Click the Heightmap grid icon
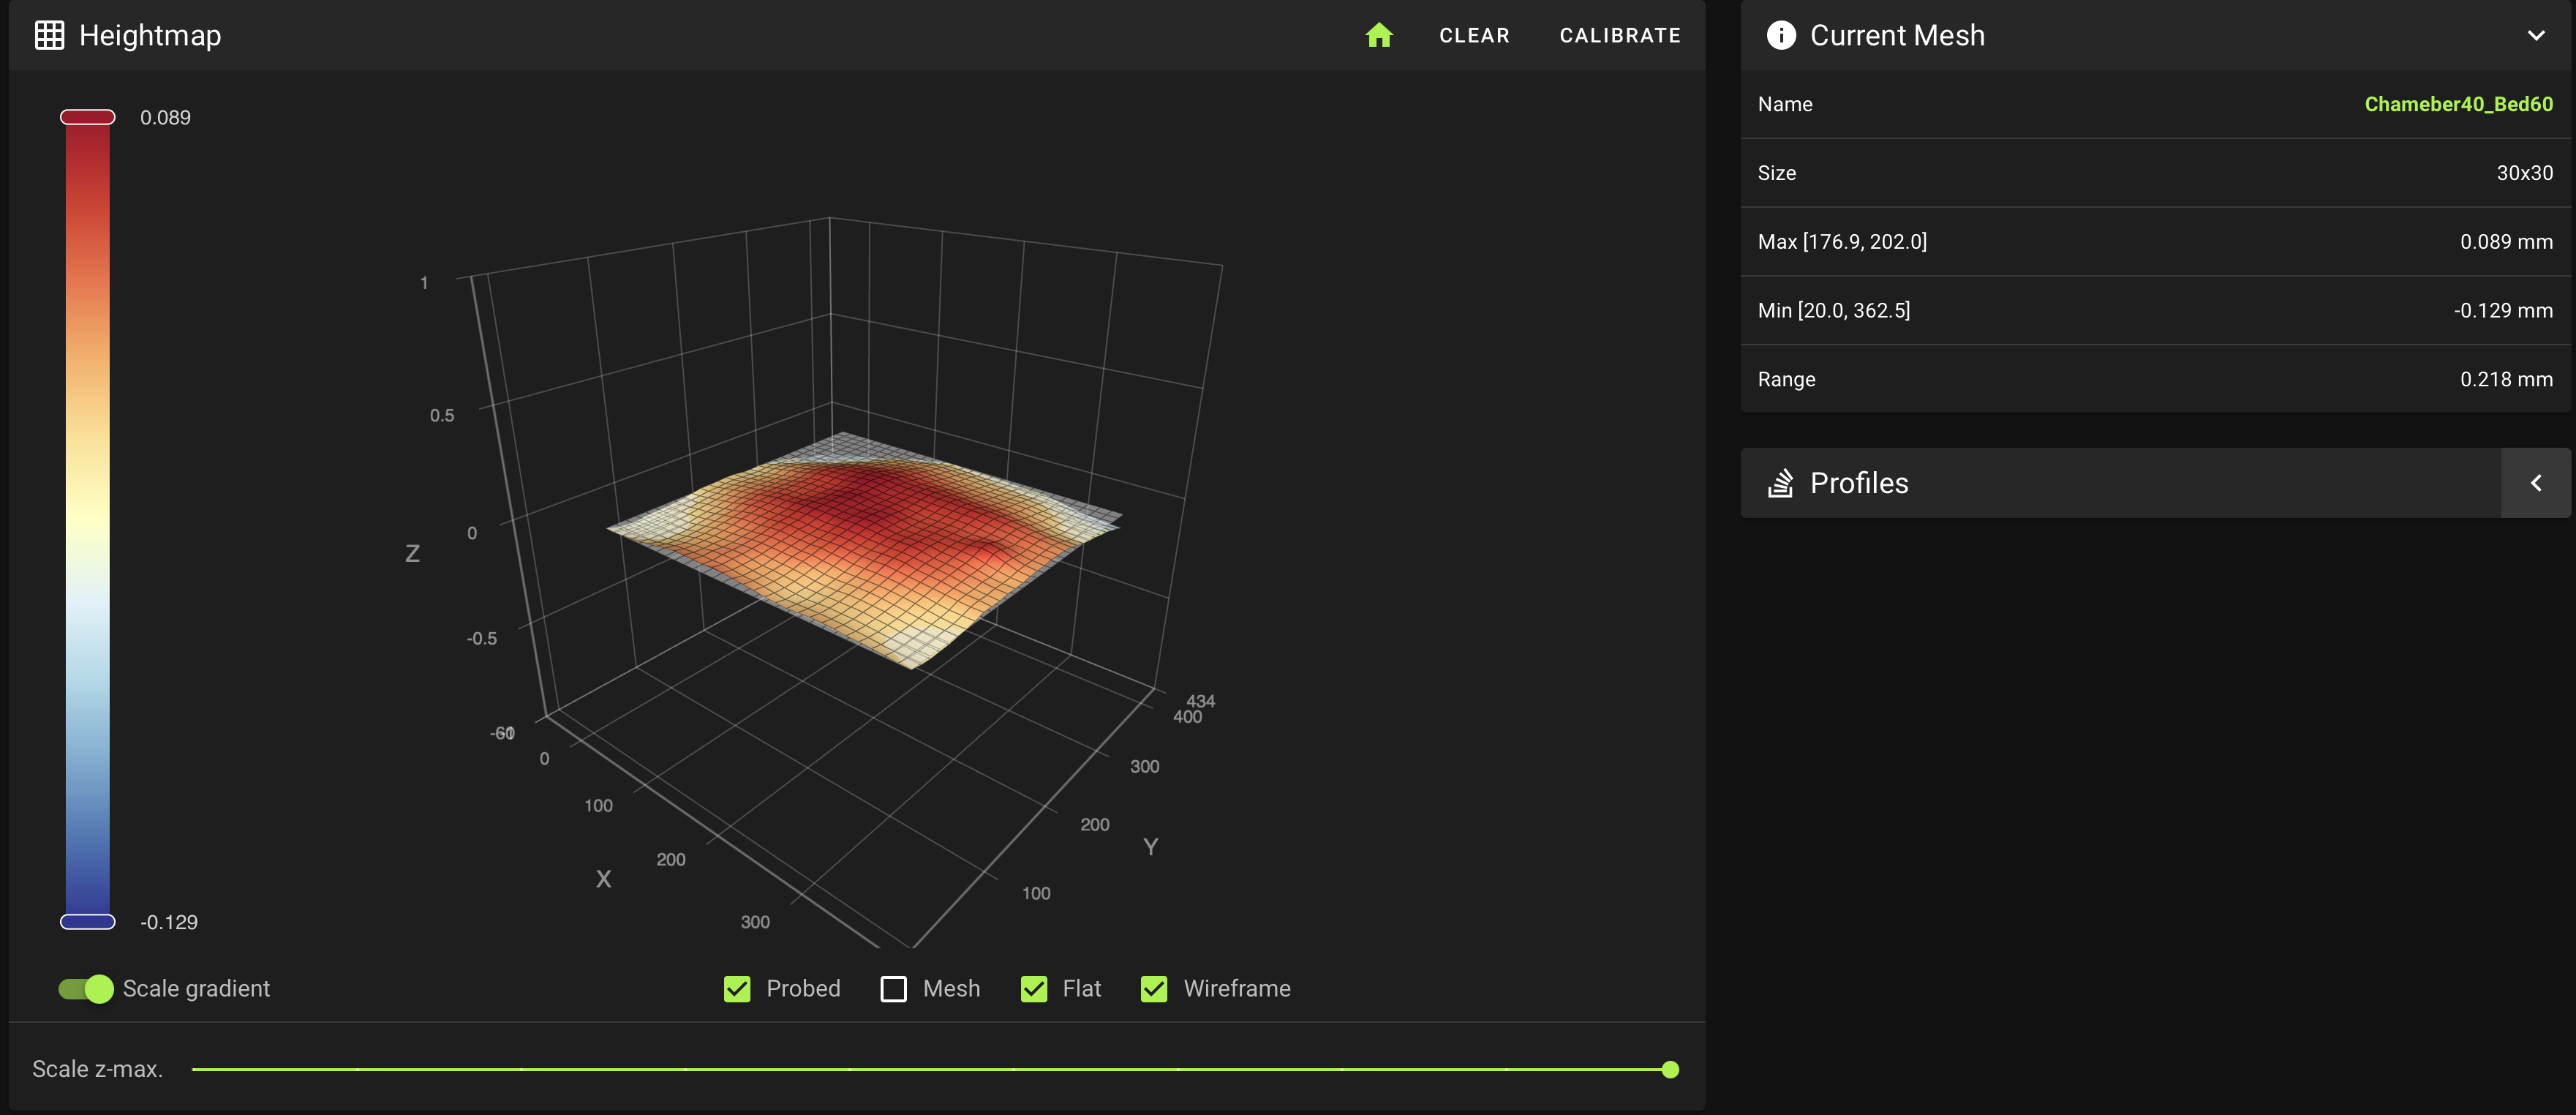The image size is (2576, 1115). (49, 36)
